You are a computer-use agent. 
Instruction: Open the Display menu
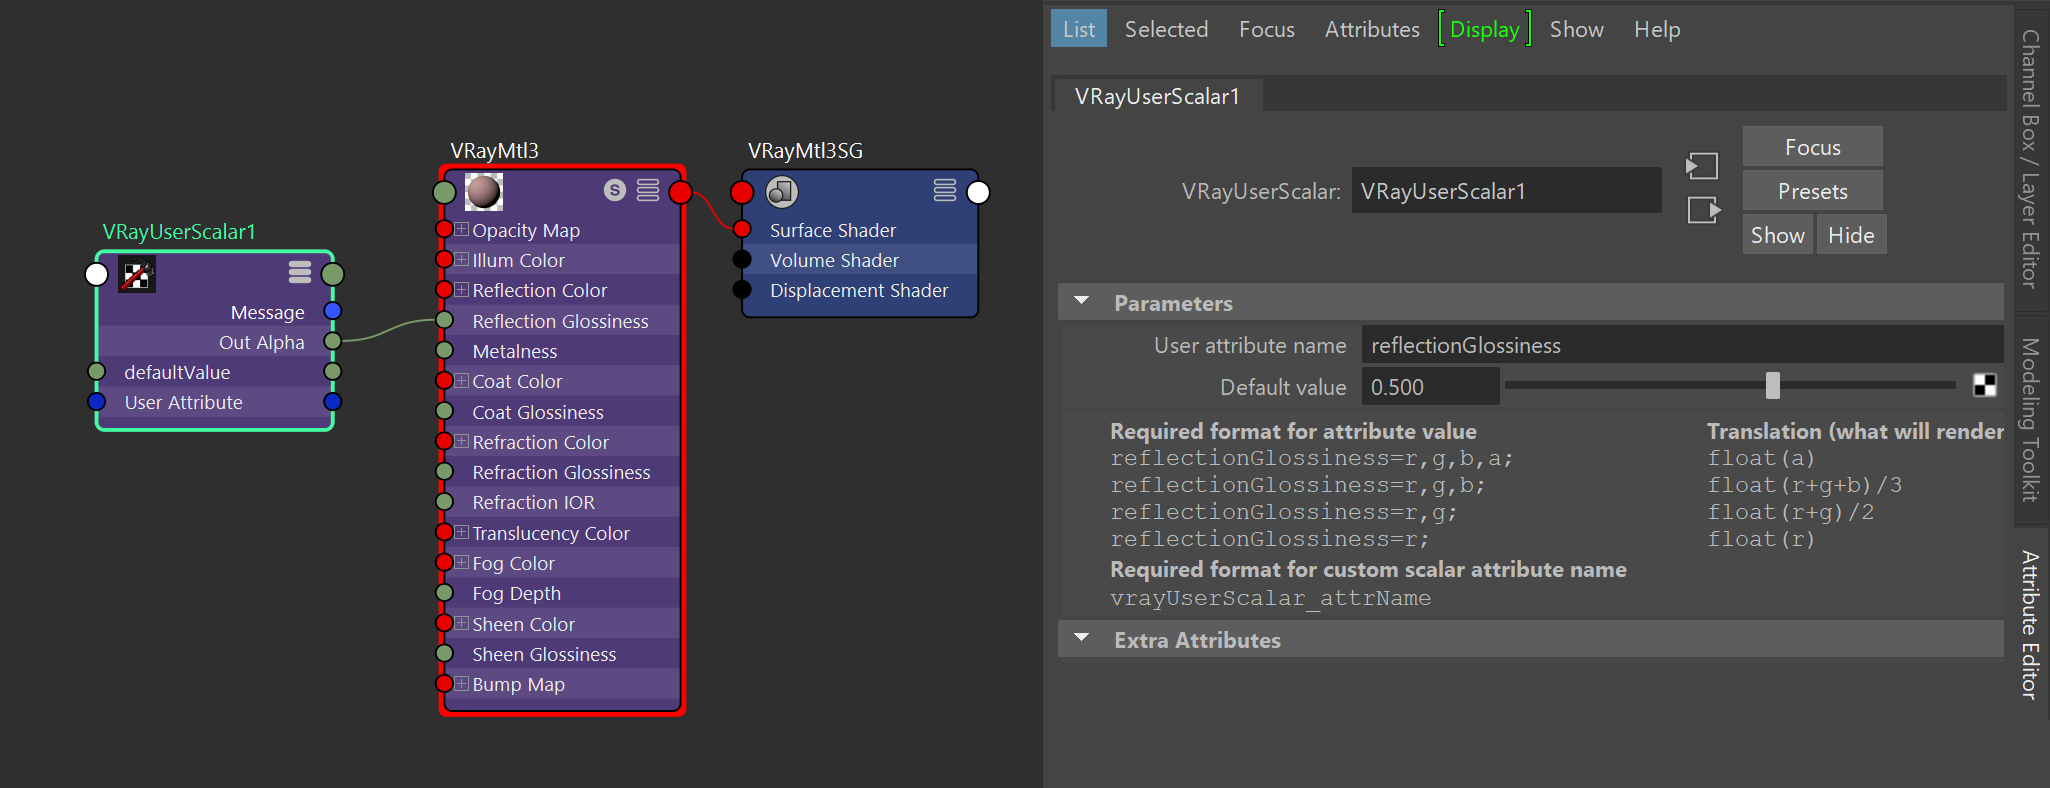click(x=1485, y=29)
